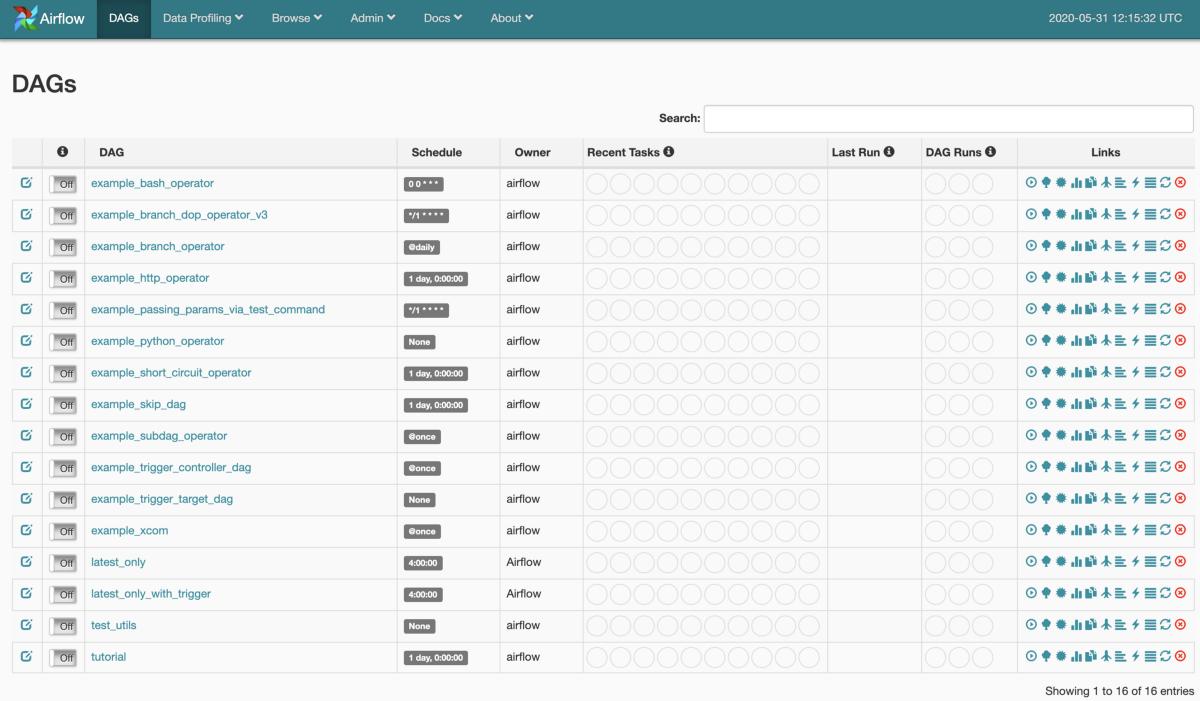
Task: Open Graph View for example_http_operator
Action: tap(1061, 278)
